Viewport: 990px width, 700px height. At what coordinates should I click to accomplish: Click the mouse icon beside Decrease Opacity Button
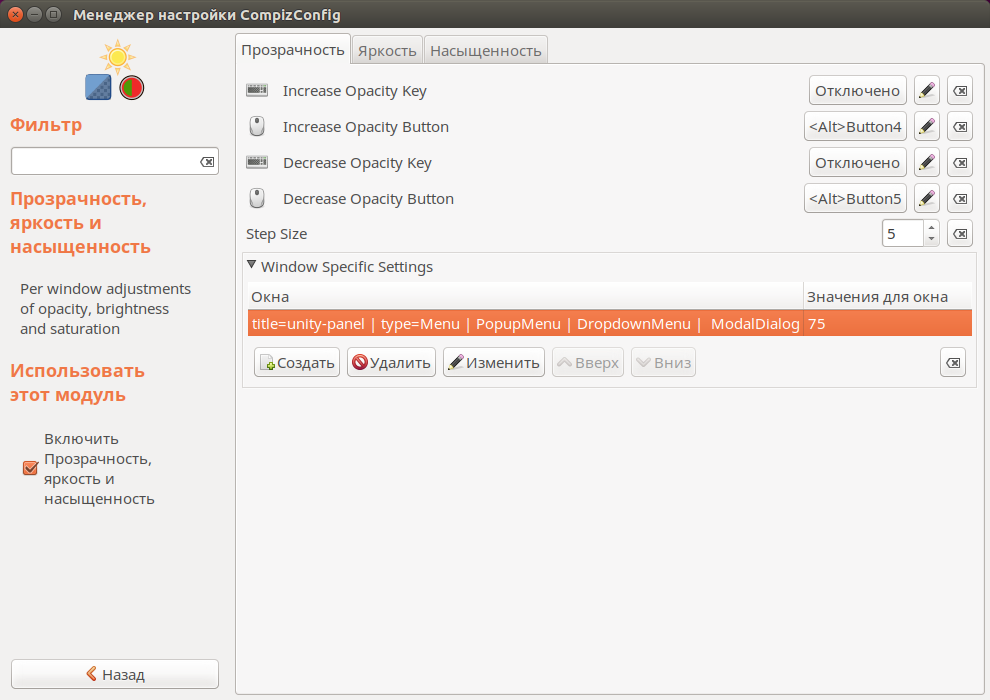pyautogui.click(x=257, y=198)
